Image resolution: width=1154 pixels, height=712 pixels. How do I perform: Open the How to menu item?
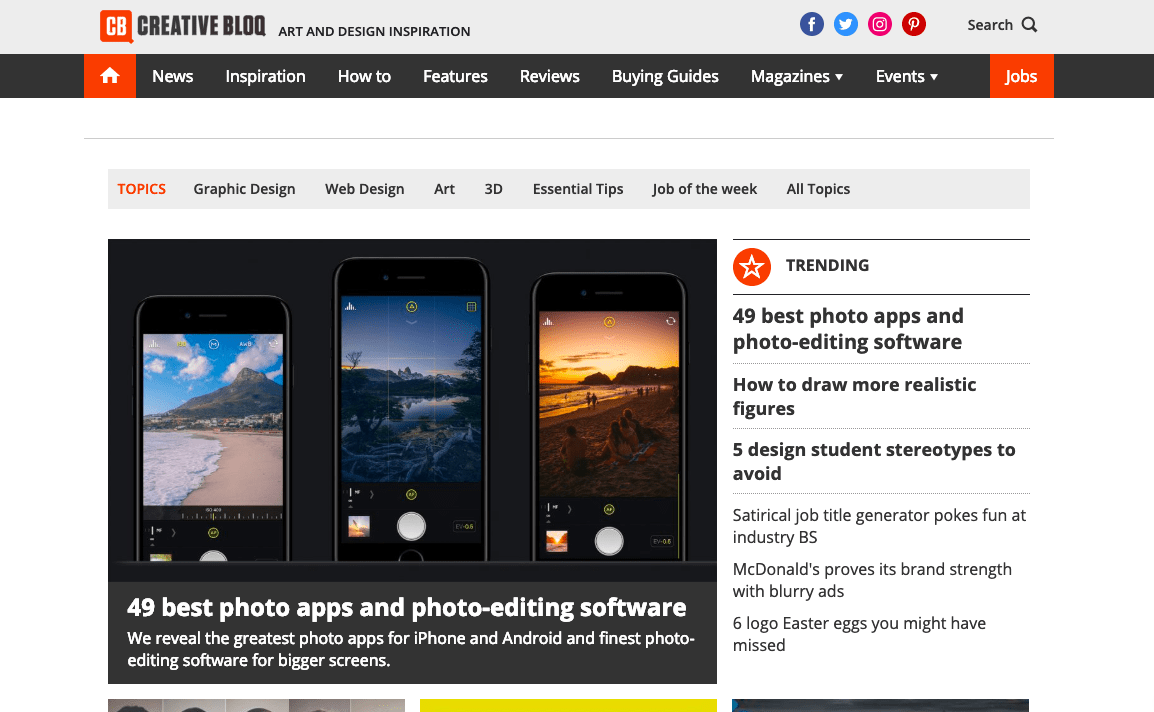(364, 77)
